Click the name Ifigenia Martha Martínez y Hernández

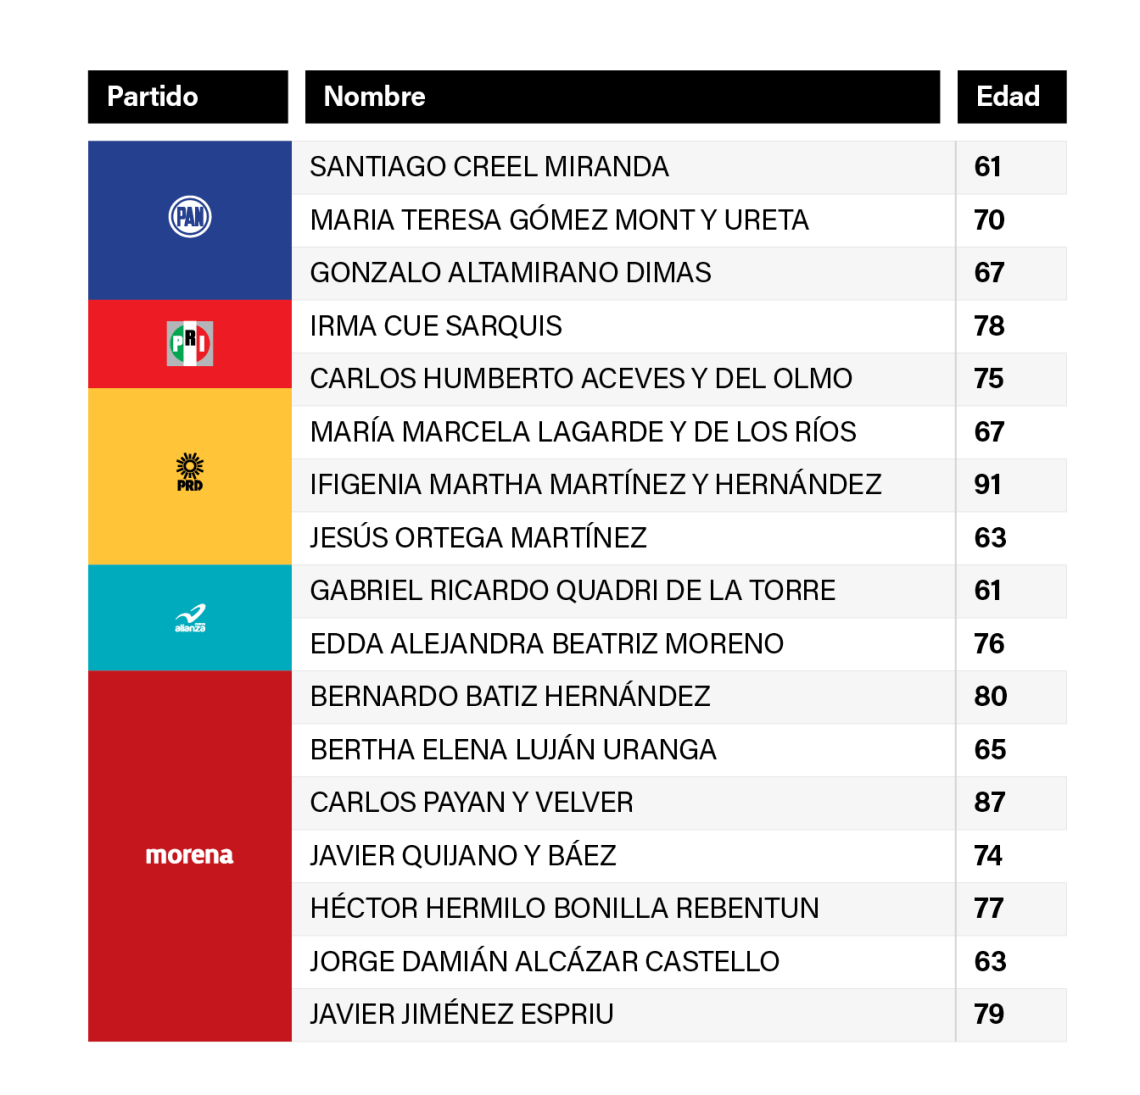[x=595, y=485]
